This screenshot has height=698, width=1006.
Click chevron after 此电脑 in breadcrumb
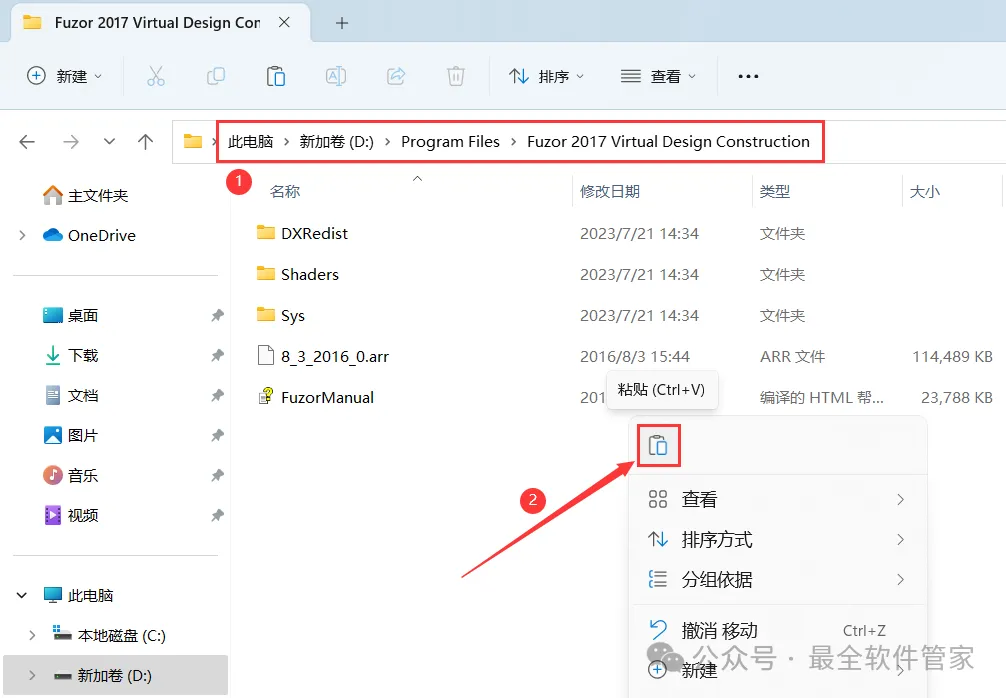pos(286,141)
